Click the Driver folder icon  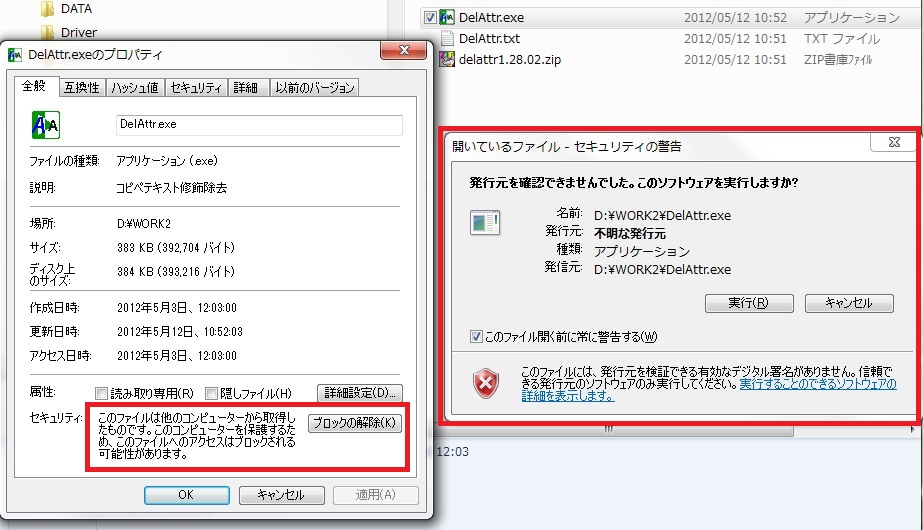[x=46, y=33]
